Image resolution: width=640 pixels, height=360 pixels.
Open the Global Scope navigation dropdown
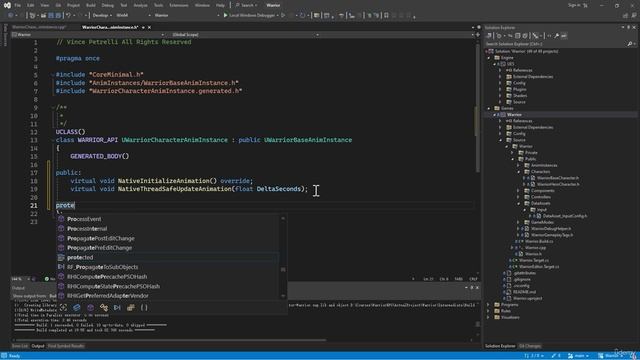coord(246,35)
